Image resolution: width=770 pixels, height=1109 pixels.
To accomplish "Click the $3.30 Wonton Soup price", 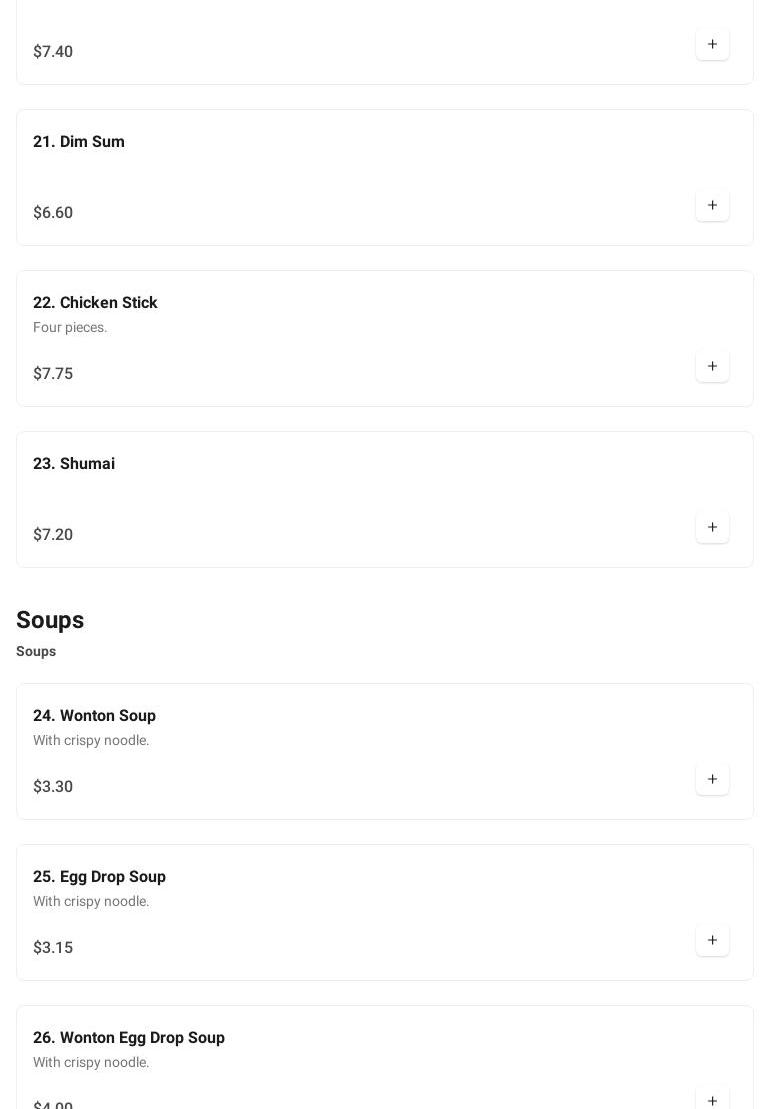I will point(53,787).
